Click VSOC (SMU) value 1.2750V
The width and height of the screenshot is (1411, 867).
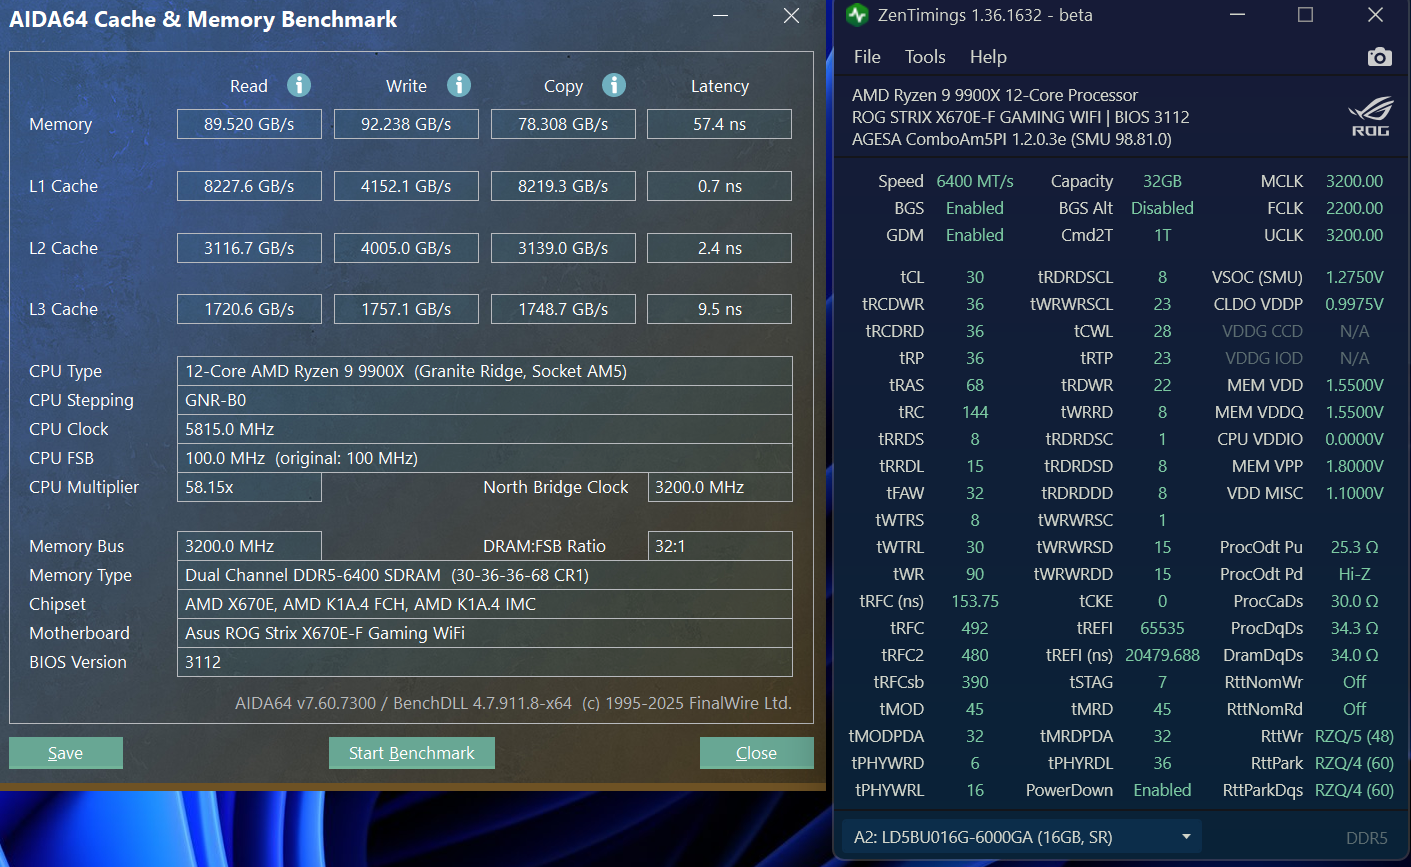tap(1354, 277)
